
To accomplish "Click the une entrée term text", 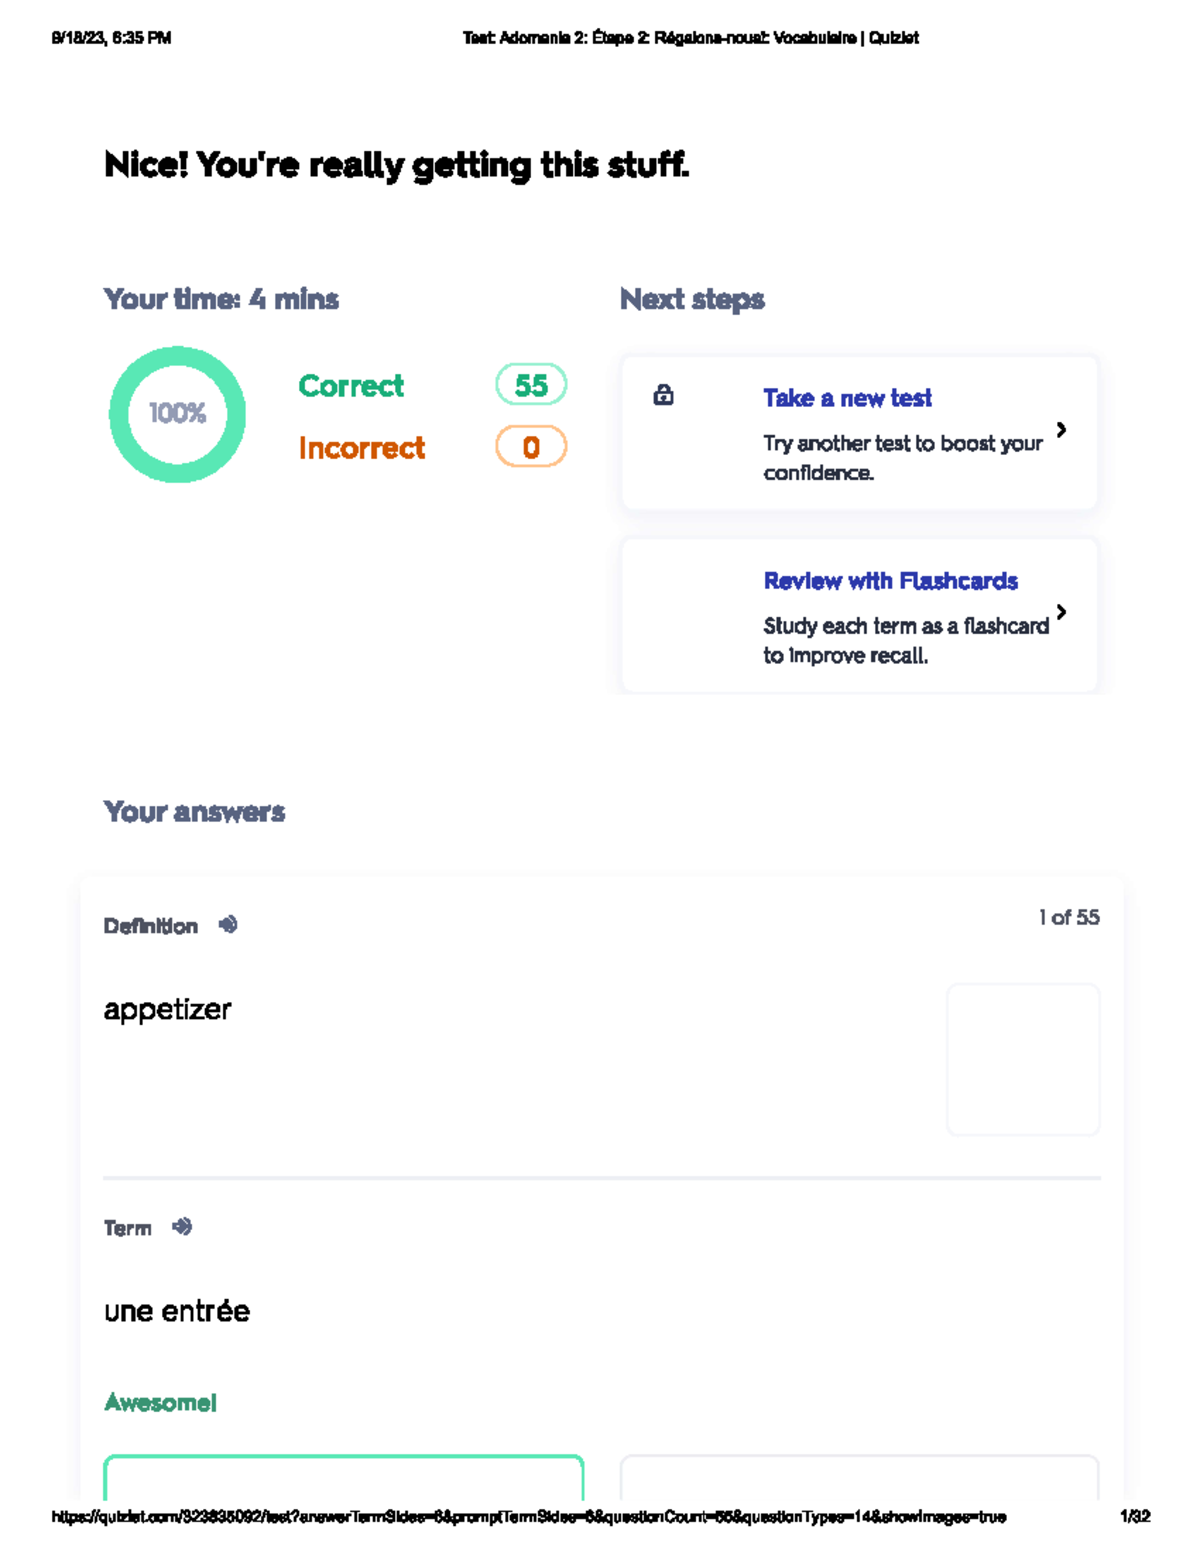I will coord(177,1311).
